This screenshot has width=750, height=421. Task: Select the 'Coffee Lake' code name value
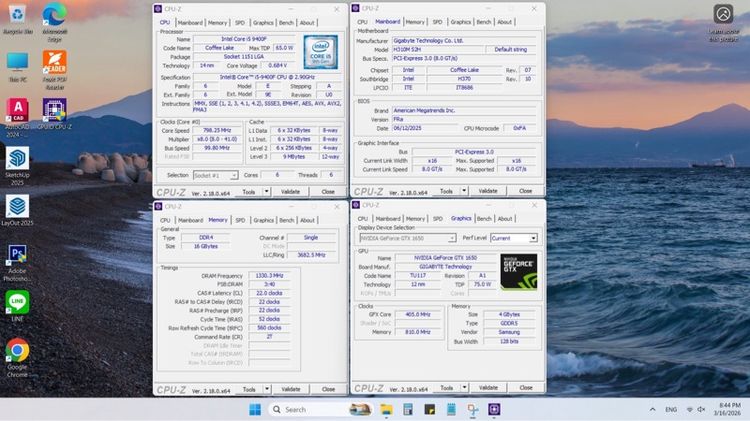(220, 48)
